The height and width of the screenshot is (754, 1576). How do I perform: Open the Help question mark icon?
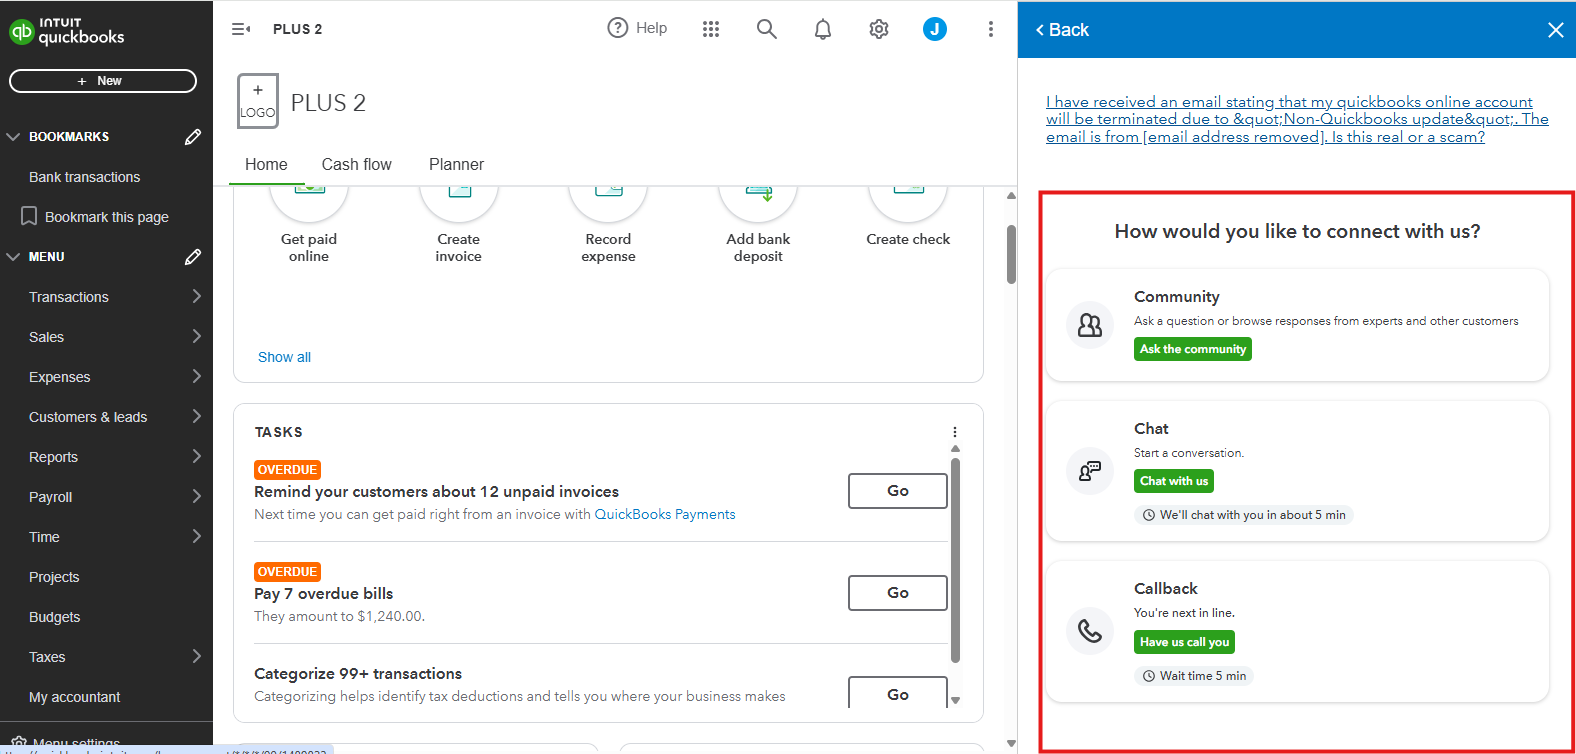click(618, 28)
